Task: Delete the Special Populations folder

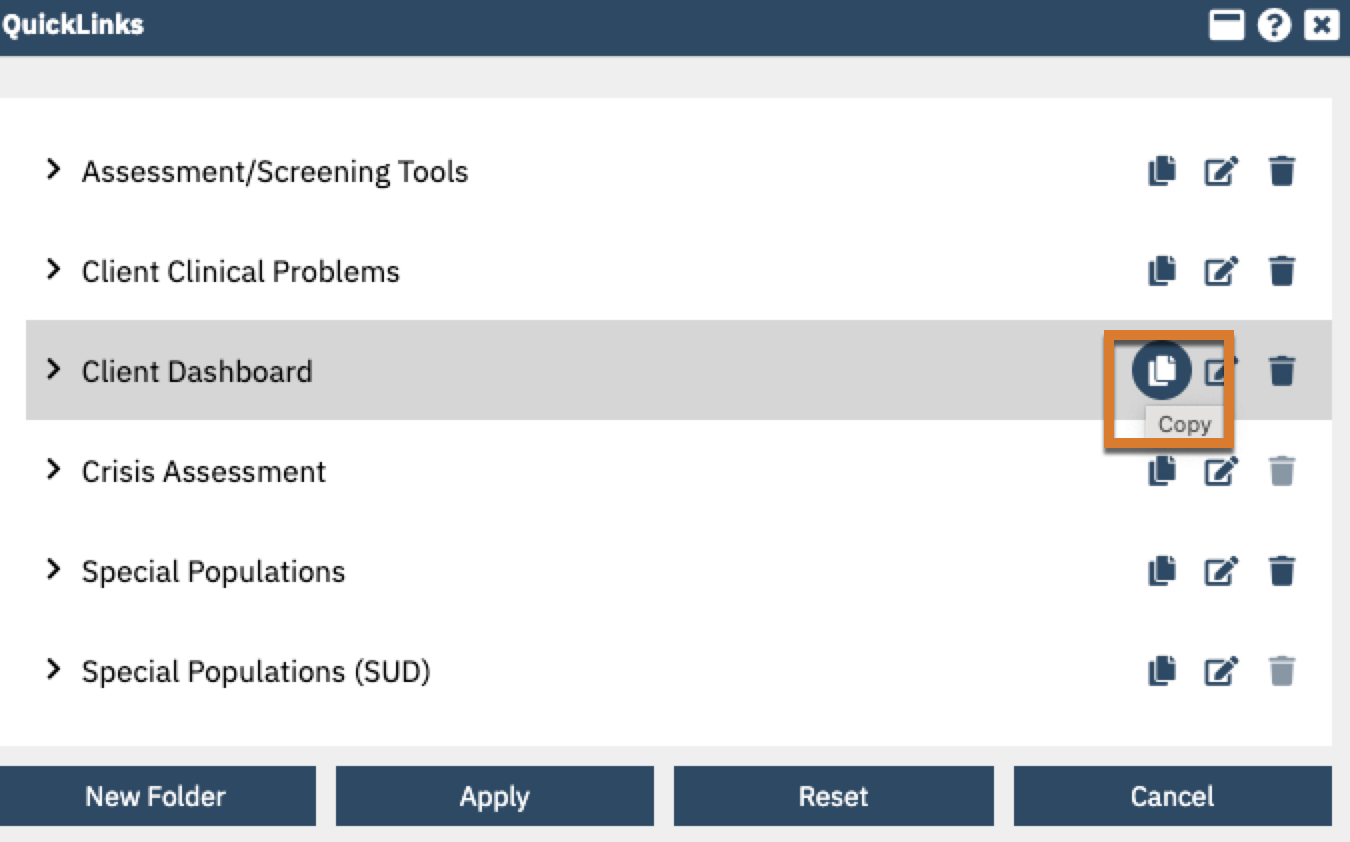Action: tap(1282, 571)
